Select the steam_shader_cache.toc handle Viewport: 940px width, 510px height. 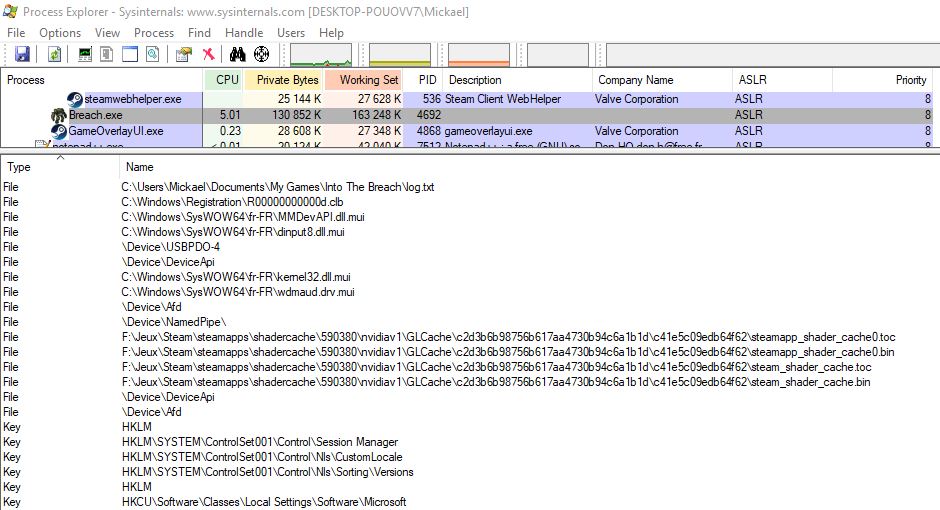(x=496, y=367)
